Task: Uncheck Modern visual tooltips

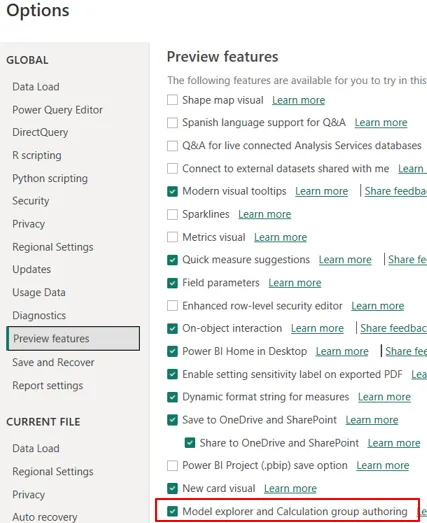Action: click(x=172, y=191)
